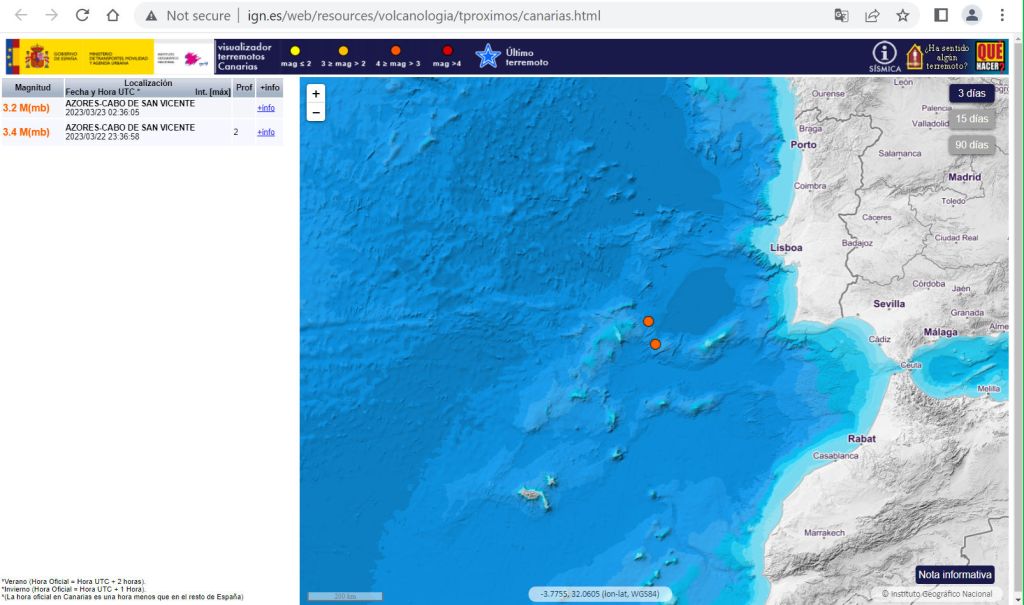
Task: Click the browser reload icon
Action: coord(82,15)
